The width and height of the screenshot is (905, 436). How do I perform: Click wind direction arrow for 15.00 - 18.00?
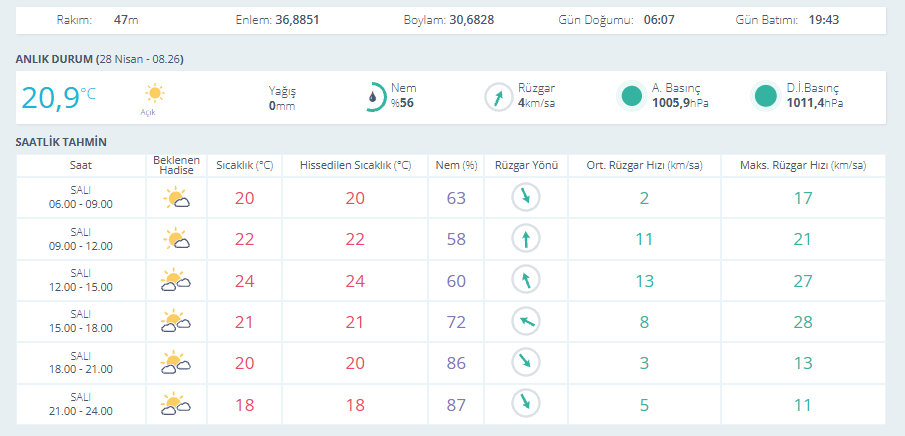pyautogui.click(x=526, y=321)
